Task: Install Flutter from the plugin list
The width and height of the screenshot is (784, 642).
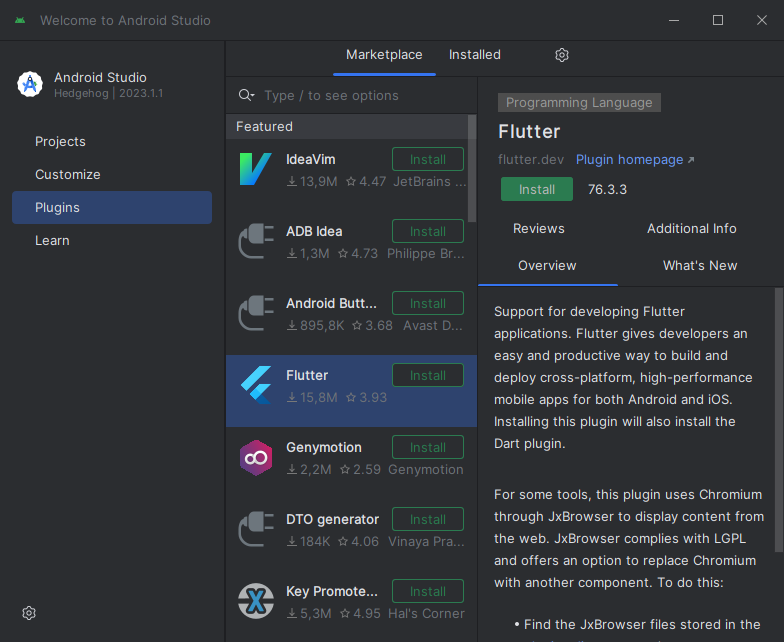Action: (428, 376)
